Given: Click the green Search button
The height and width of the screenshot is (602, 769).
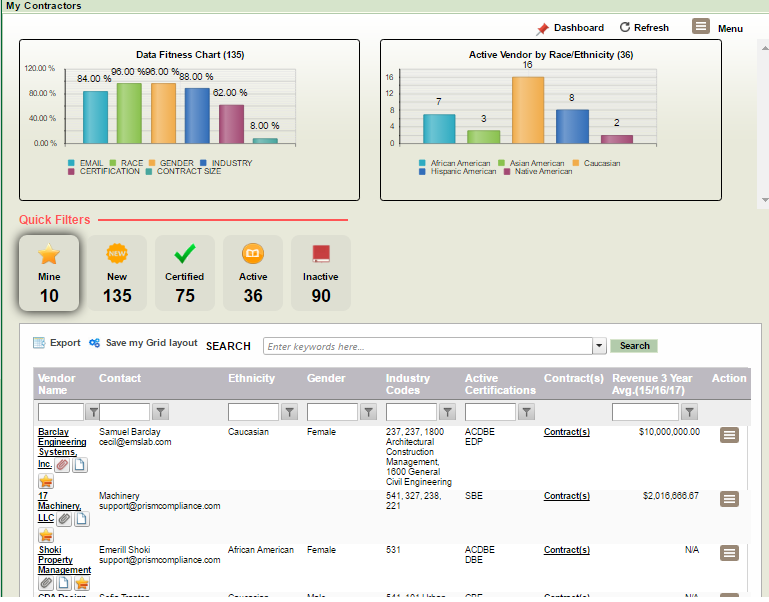Looking at the screenshot, I should (x=634, y=346).
